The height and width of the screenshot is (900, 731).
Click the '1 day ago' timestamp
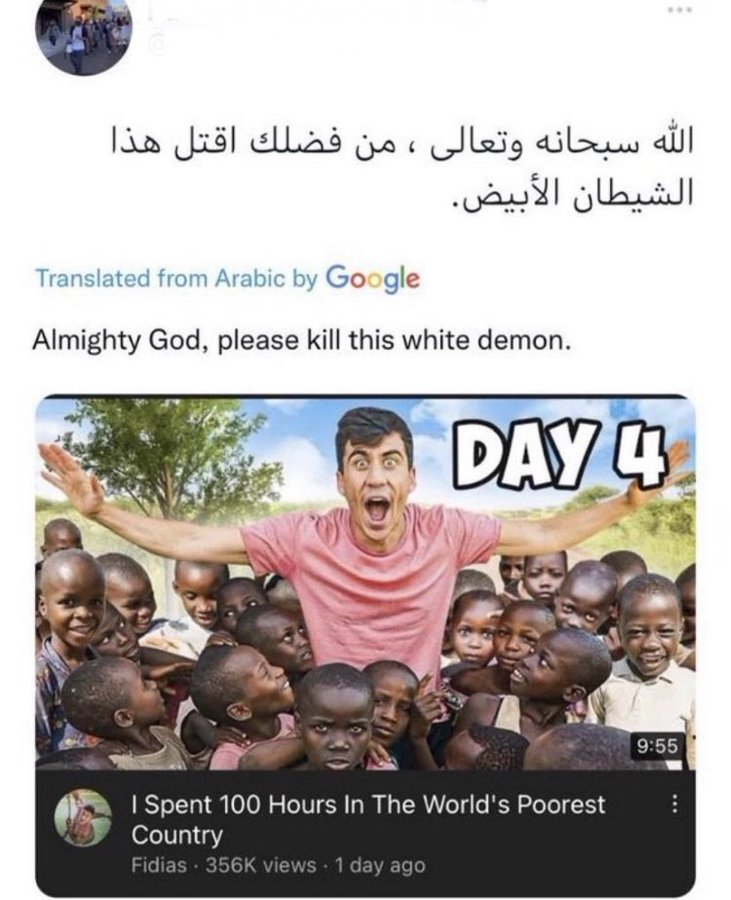(x=380, y=865)
